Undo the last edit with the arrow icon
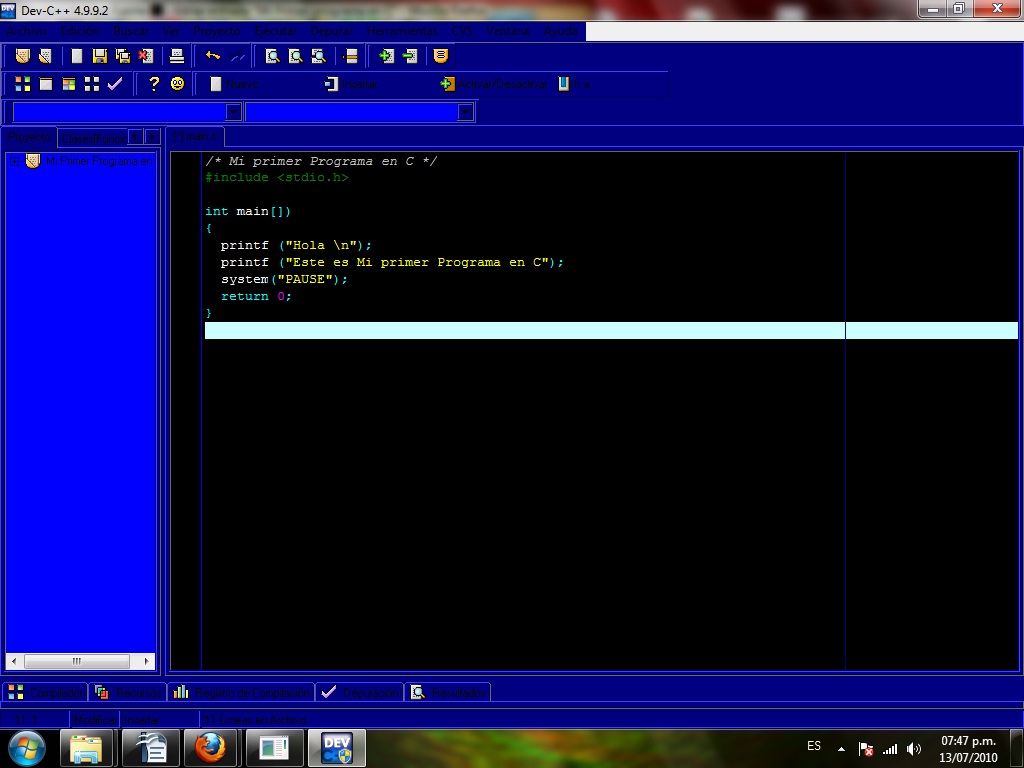 coord(213,56)
